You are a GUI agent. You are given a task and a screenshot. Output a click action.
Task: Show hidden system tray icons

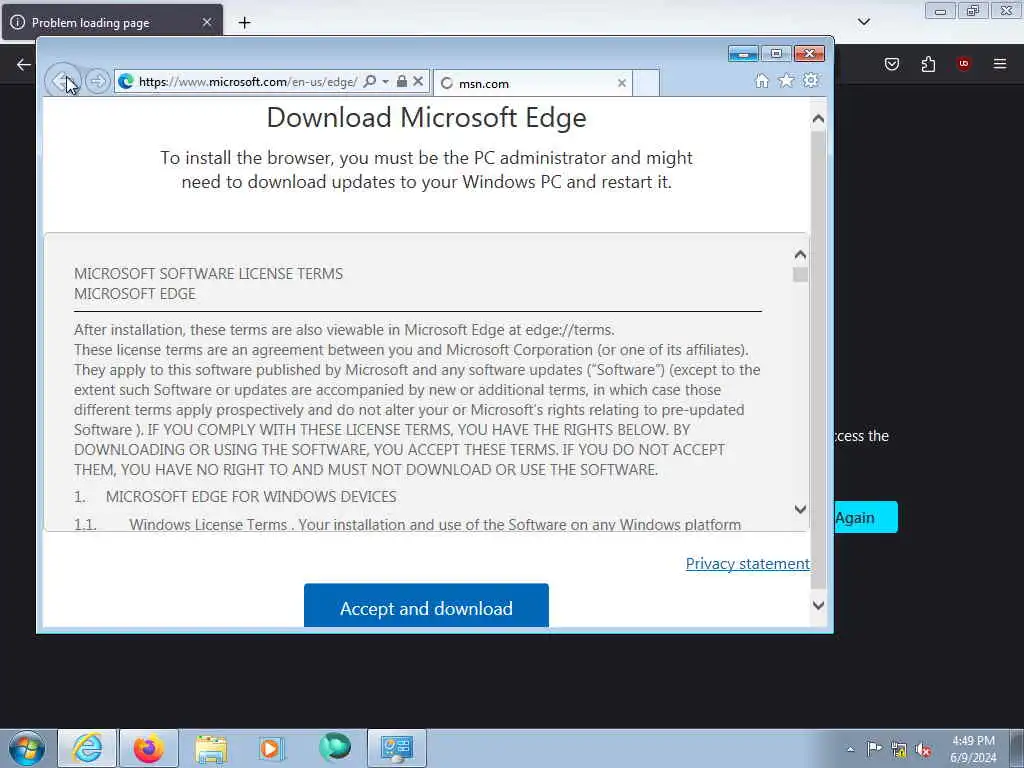point(850,750)
